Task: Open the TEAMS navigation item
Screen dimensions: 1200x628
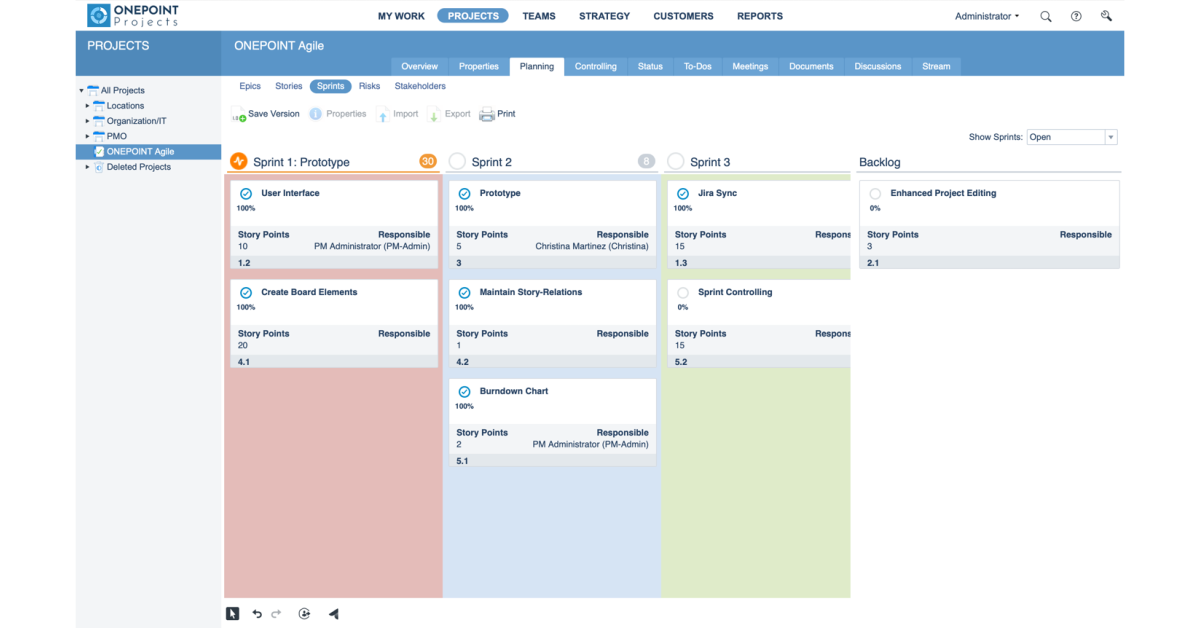Action: point(539,16)
